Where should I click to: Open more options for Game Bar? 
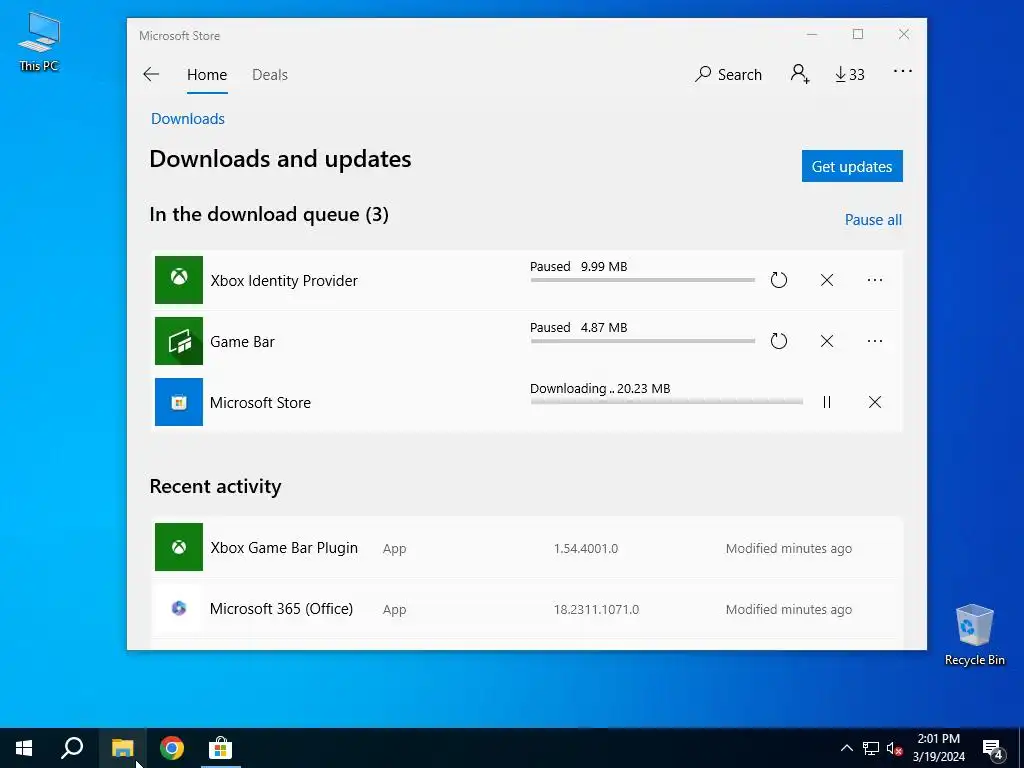click(875, 341)
